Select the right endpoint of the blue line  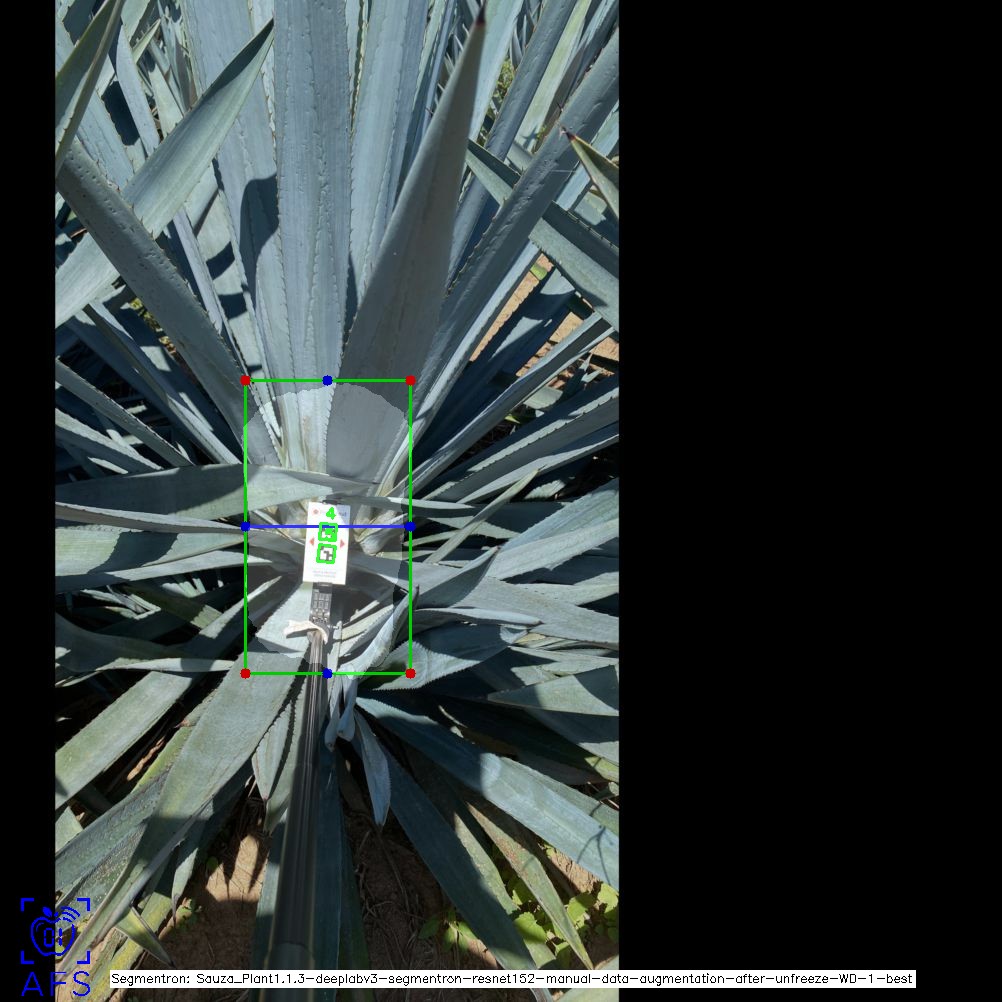point(410,526)
